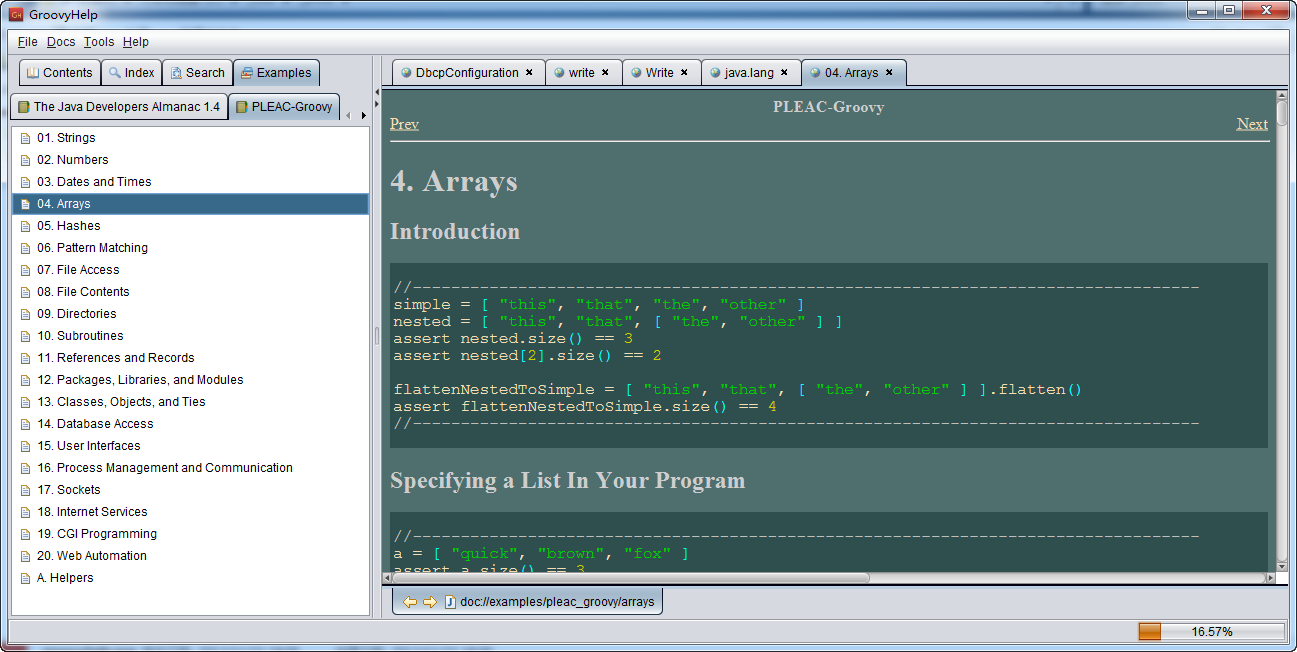Open the 06. Pattern Matching example
The image size is (1297, 652).
(x=190, y=248)
